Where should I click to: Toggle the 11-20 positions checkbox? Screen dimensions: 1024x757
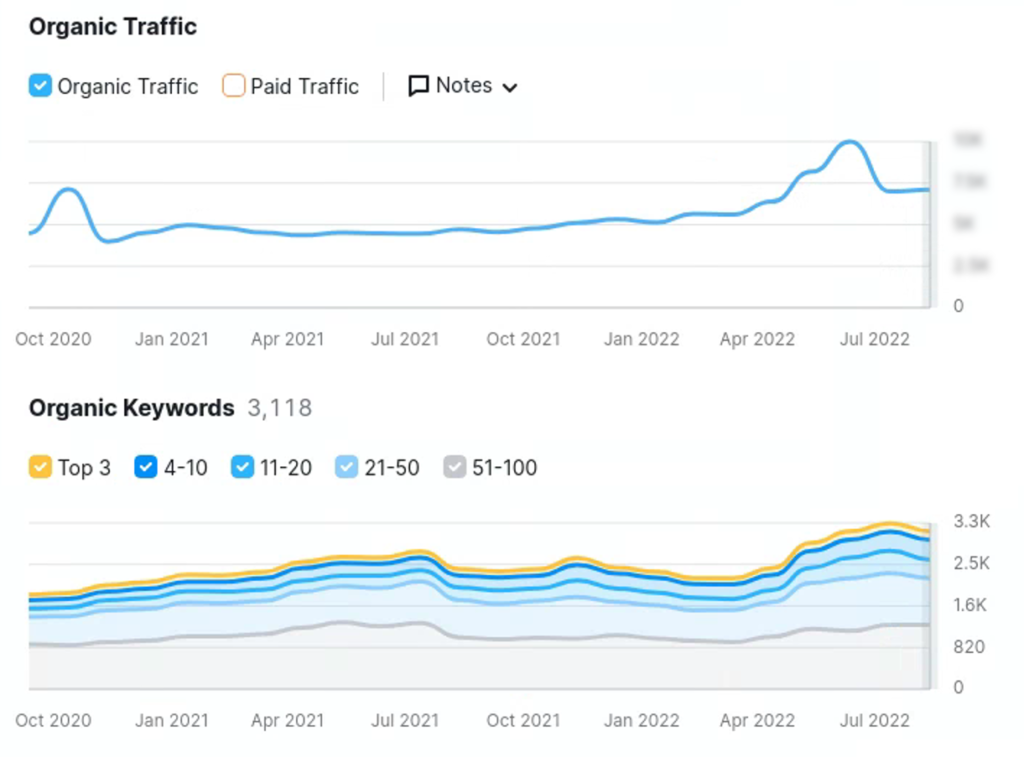243,467
